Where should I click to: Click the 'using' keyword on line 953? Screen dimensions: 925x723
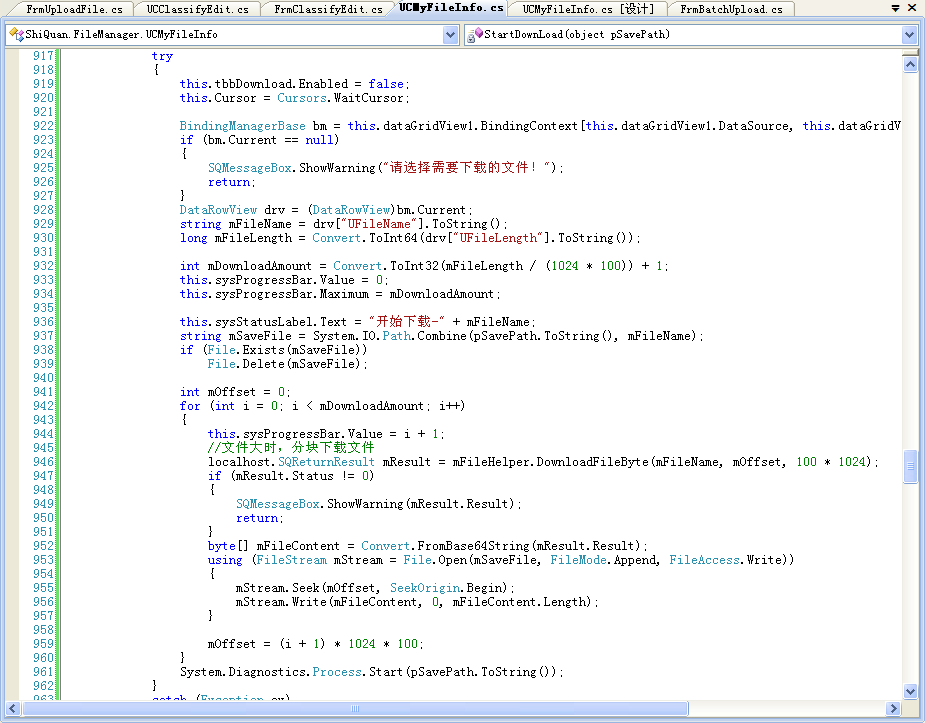tap(225, 560)
